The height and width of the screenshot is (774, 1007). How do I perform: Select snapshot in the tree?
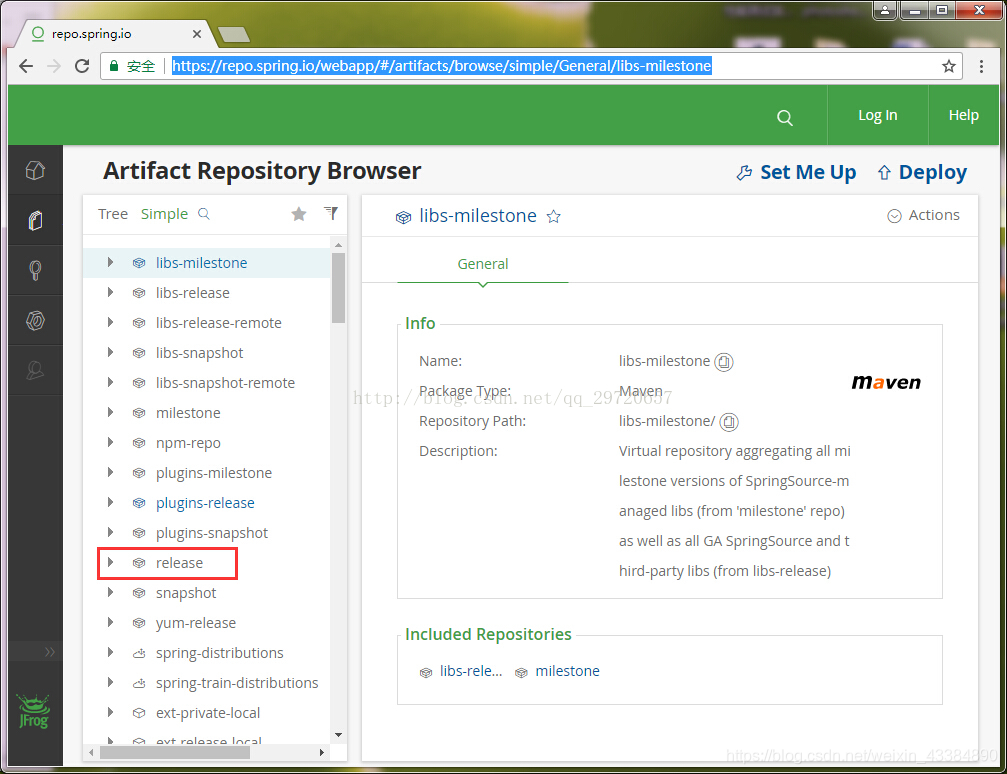(x=186, y=593)
